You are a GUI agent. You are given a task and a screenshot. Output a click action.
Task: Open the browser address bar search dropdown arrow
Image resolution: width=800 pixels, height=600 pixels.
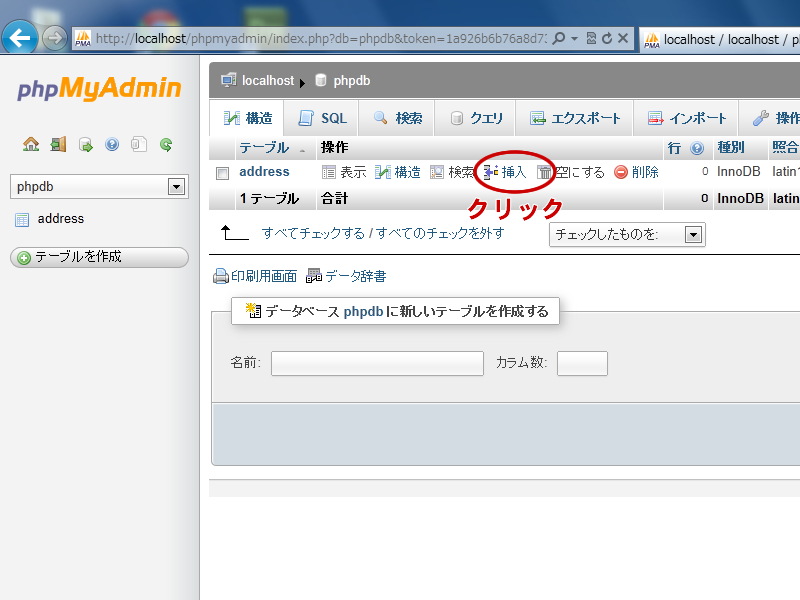(574, 39)
